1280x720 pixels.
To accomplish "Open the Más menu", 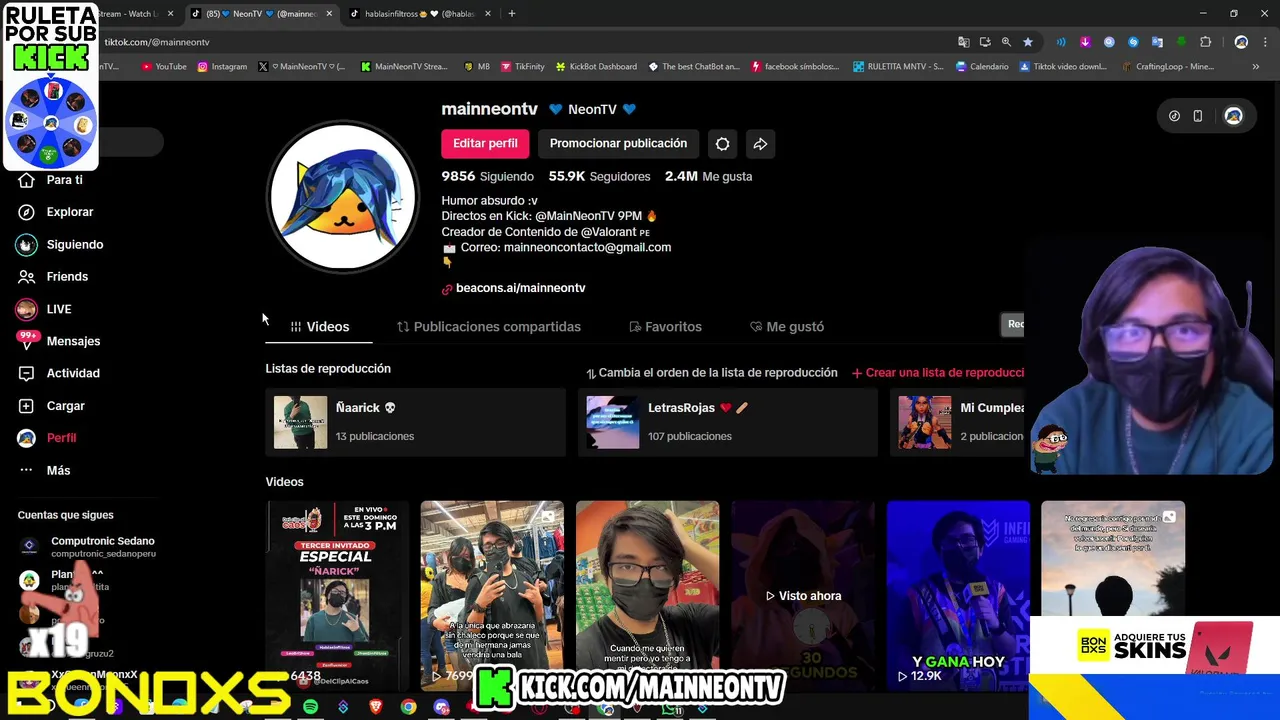I will coord(44,470).
